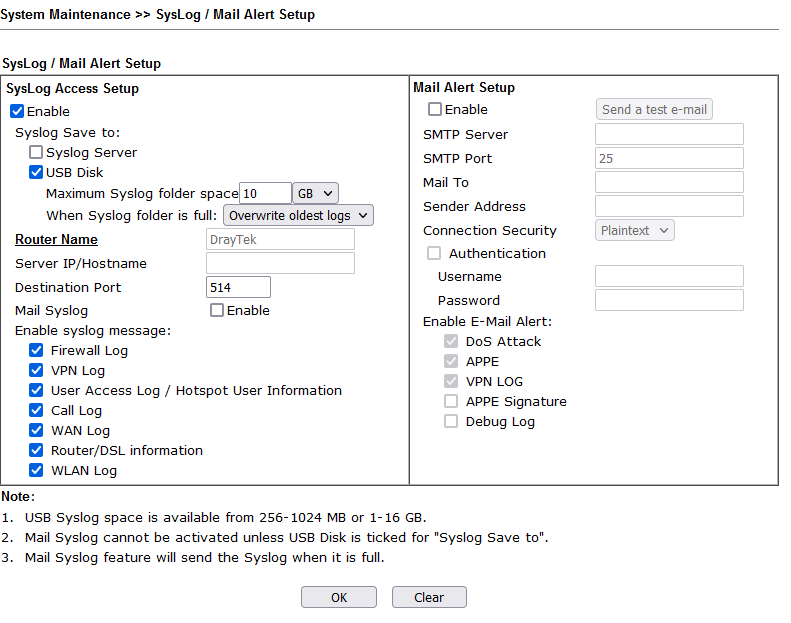Untick the USB Disk checkbox
791x623 pixels.
[36, 172]
